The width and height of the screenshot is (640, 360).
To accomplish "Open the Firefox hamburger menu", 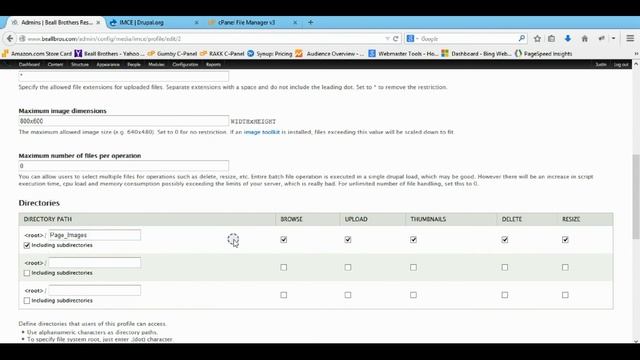I will (x=630, y=38).
